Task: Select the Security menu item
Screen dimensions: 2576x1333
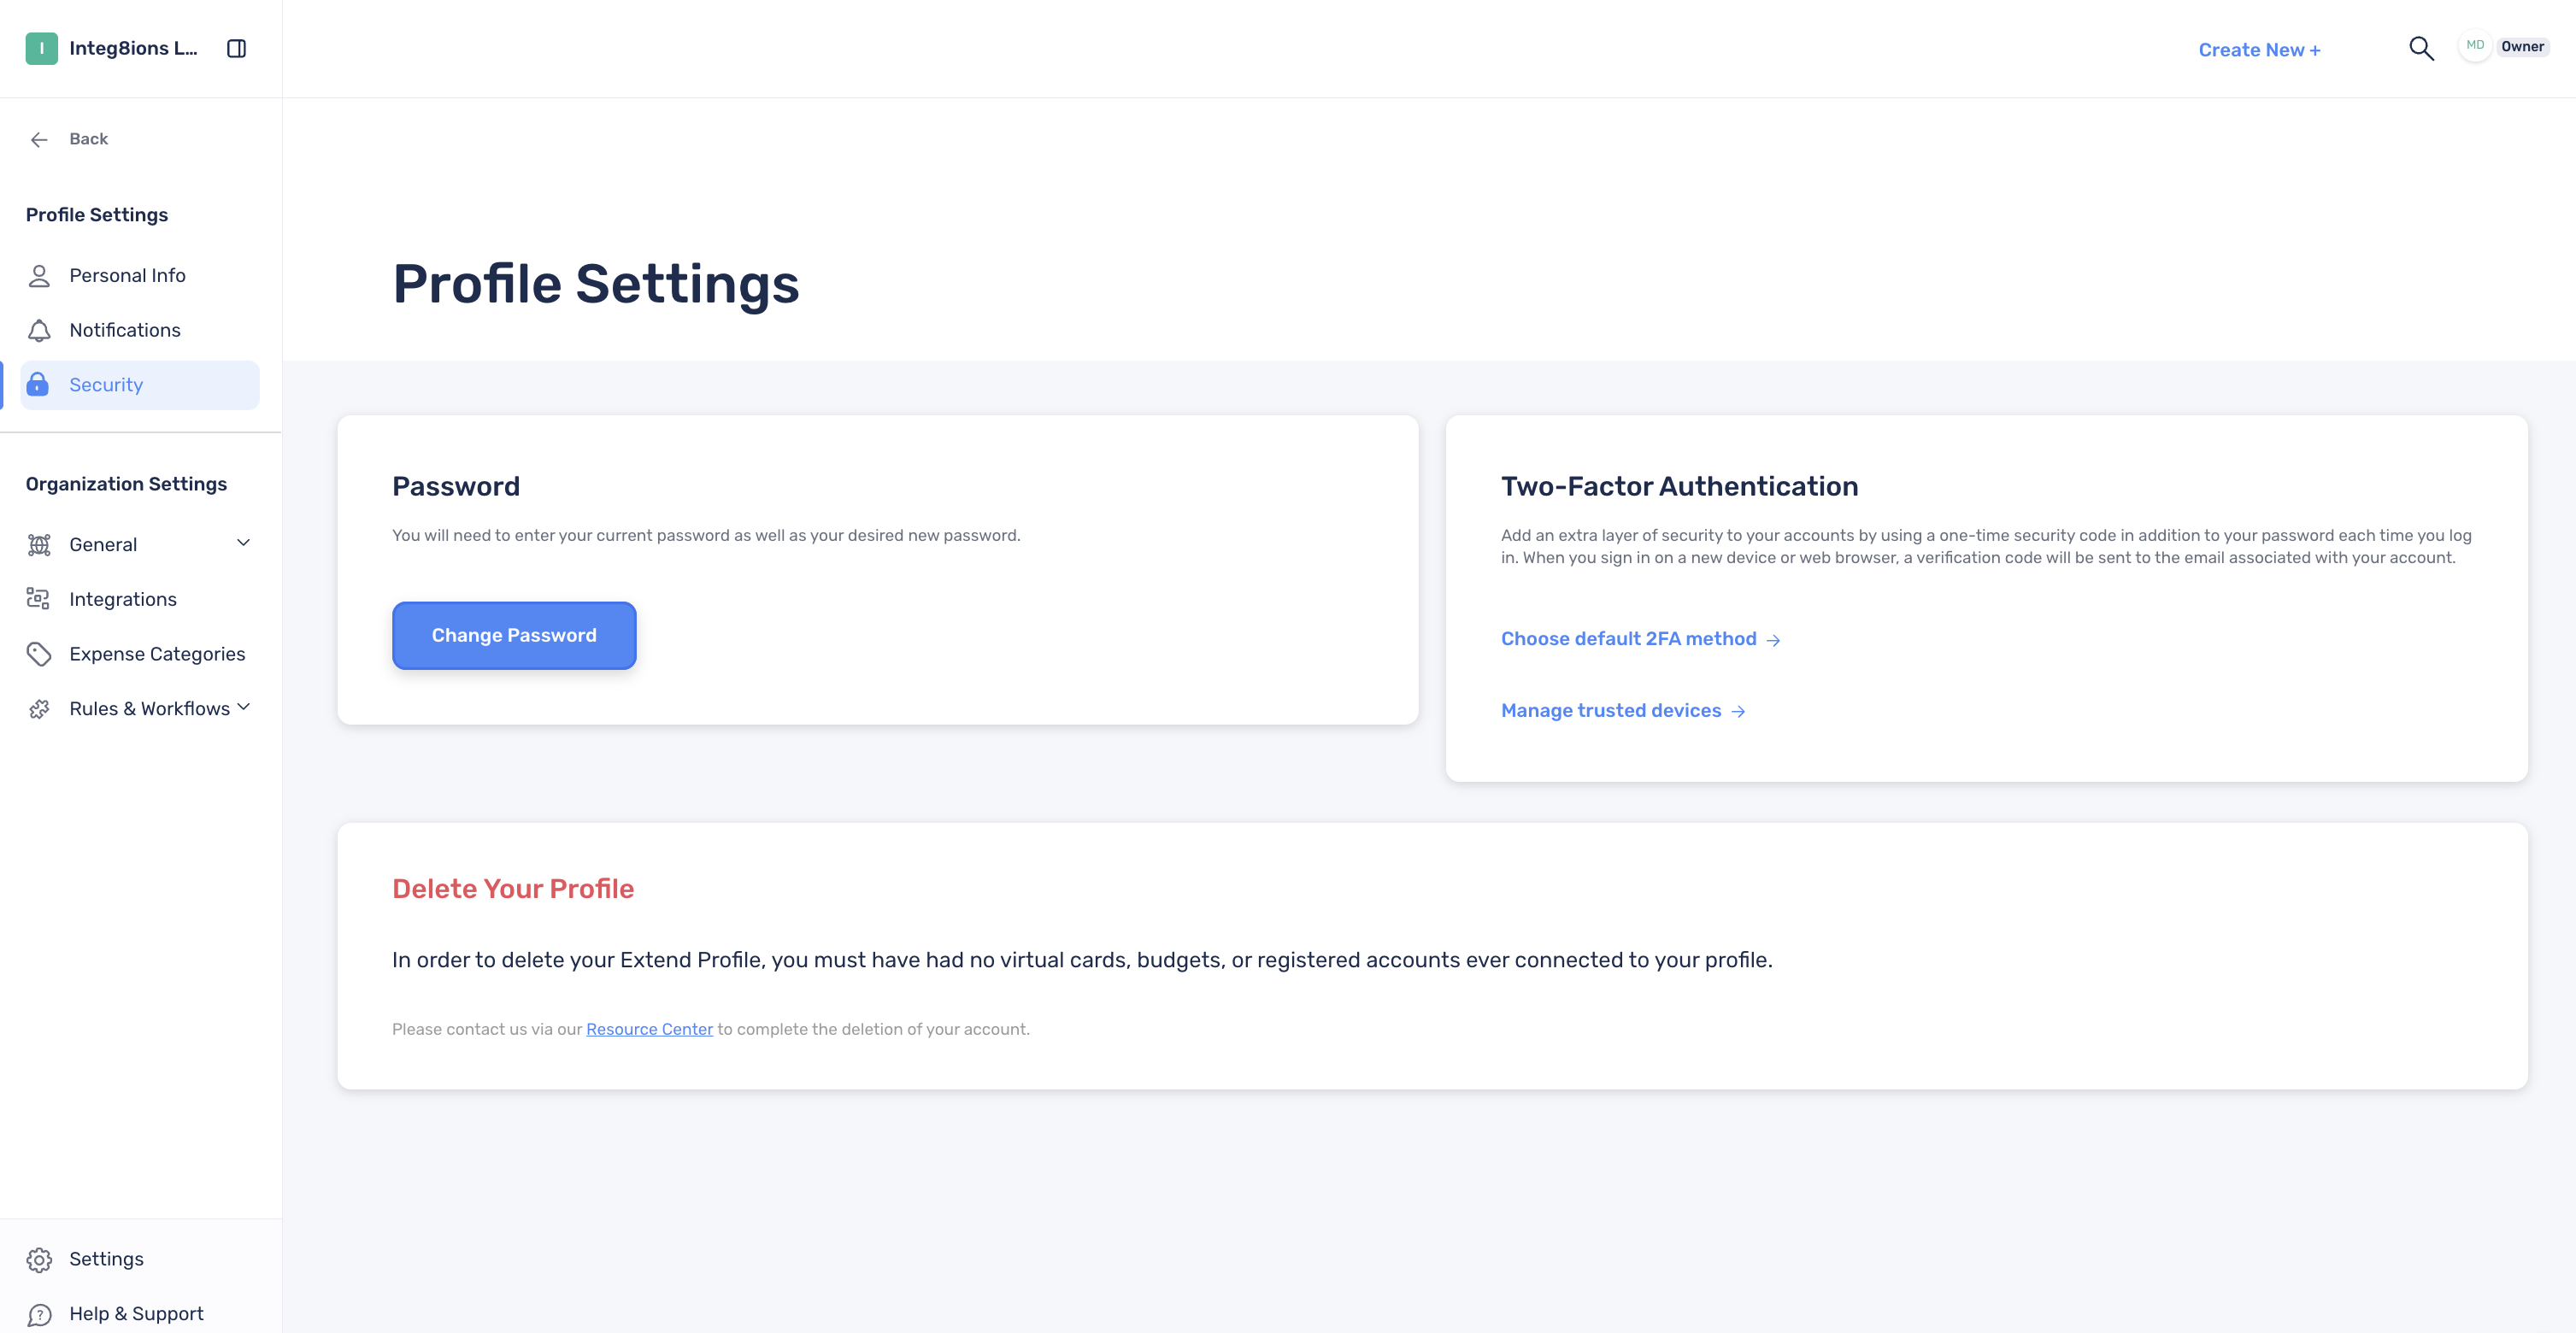Action: (x=140, y=385)
